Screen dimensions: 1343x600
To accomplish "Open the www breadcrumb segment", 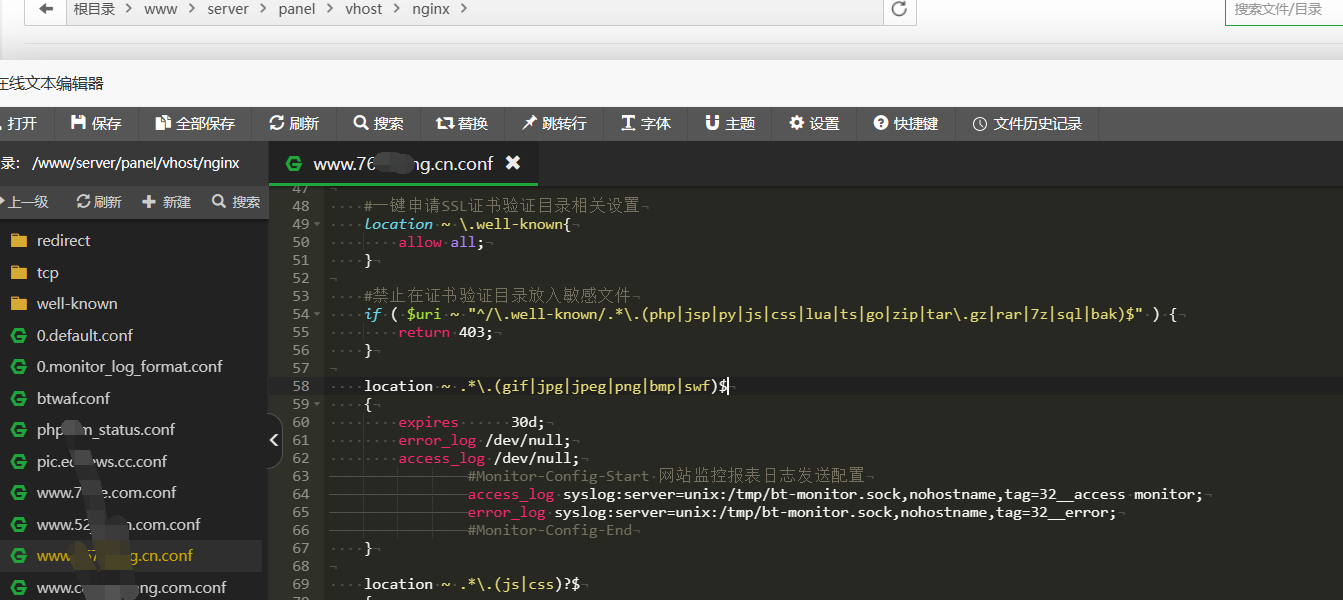I will click(161, 9).
